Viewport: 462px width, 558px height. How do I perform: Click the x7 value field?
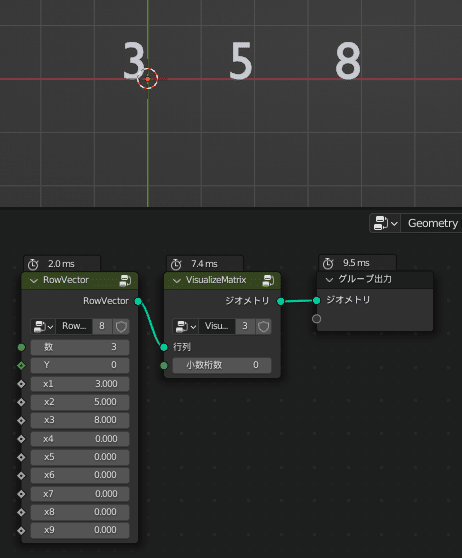80,494
